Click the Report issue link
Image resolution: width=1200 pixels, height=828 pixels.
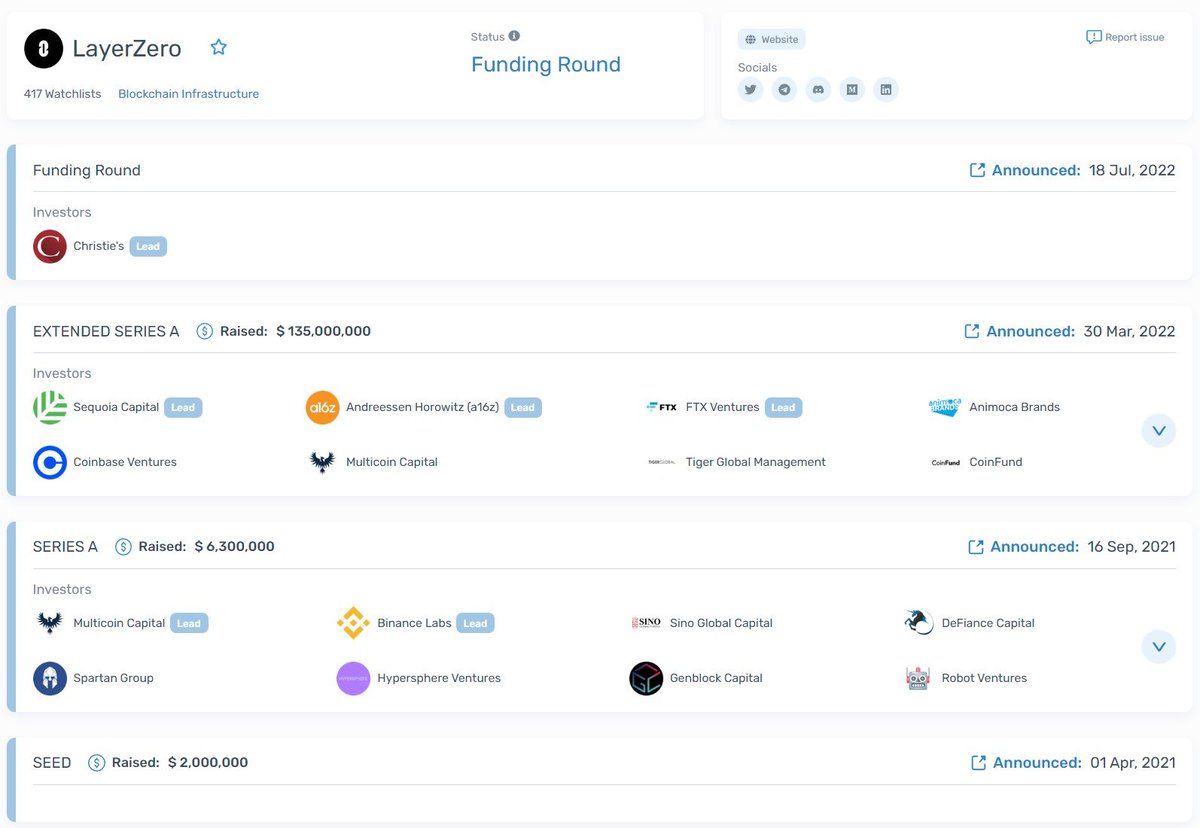coord(1125,36)
